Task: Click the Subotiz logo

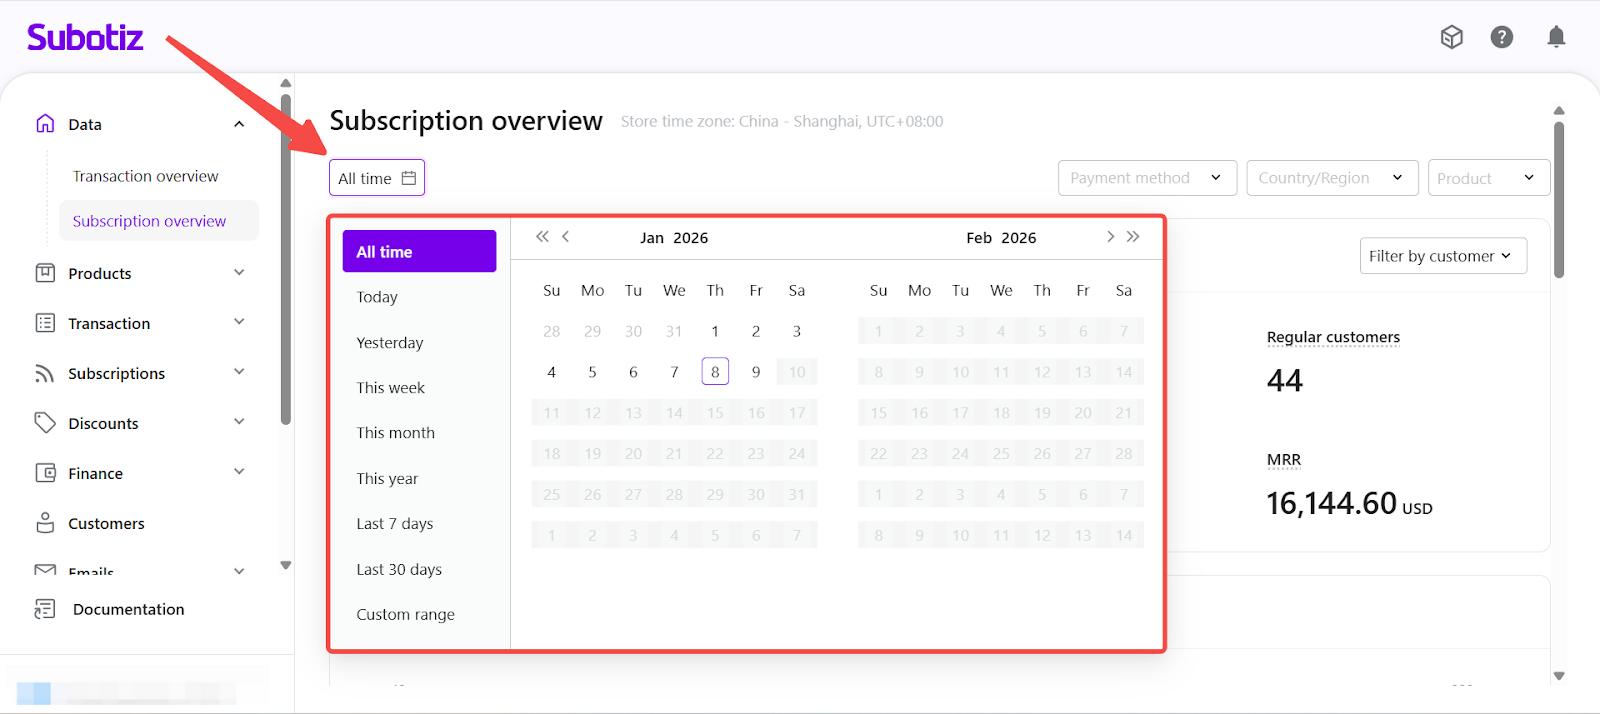Action: click(85, 38)
